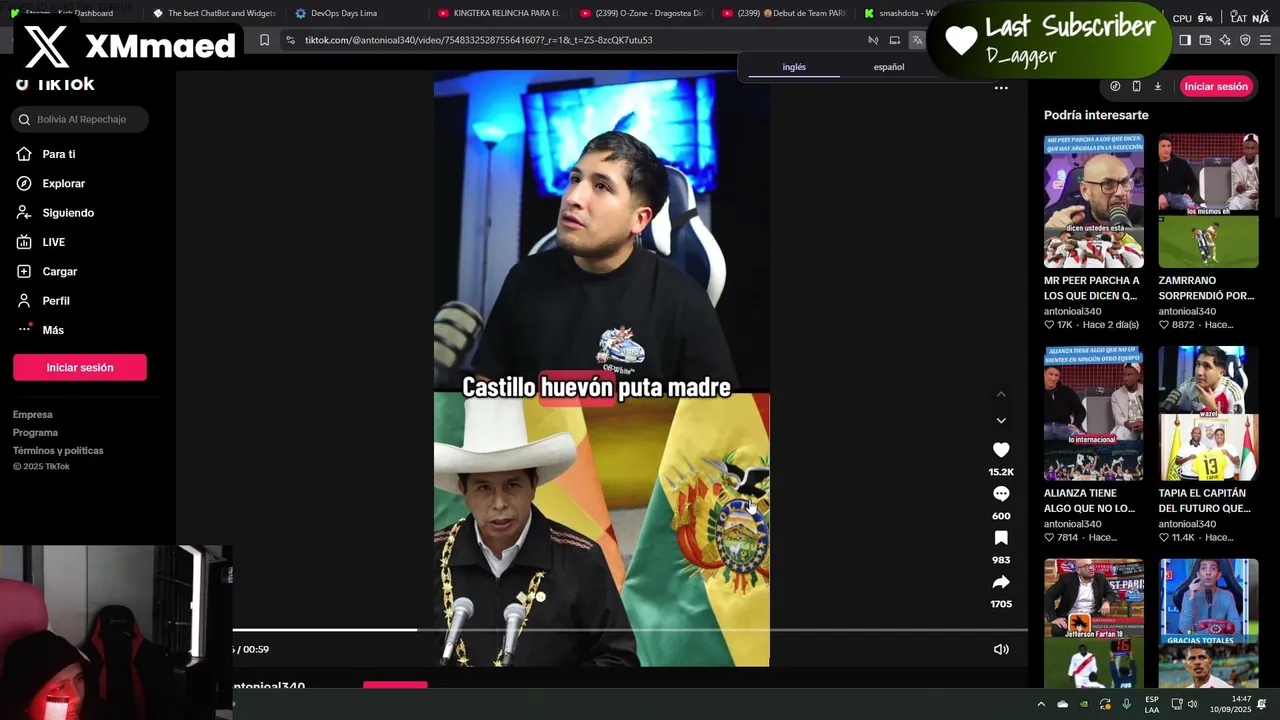Switch to O-Zone Dragostea YouTube tab
Image resolution: width=1280 pixels, height=720 pixels.
[x=641, y=13]
